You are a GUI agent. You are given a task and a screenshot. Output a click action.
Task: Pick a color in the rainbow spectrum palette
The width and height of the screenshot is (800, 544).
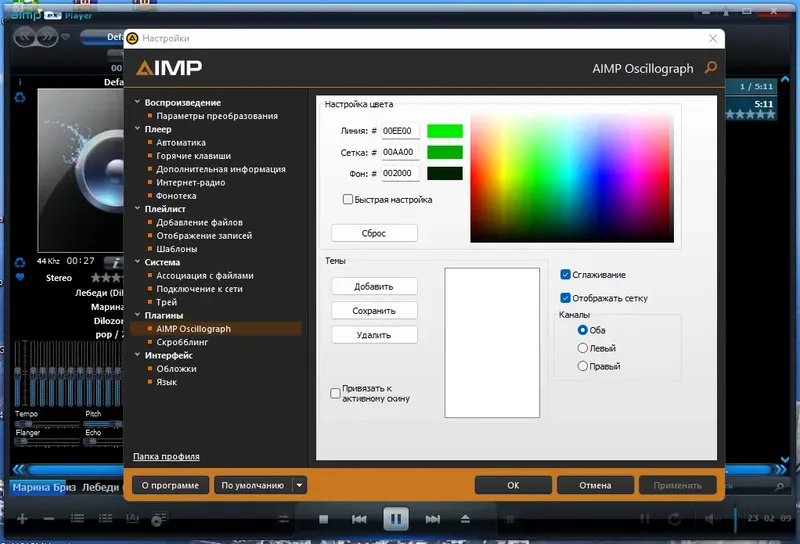tap(572, 179)
